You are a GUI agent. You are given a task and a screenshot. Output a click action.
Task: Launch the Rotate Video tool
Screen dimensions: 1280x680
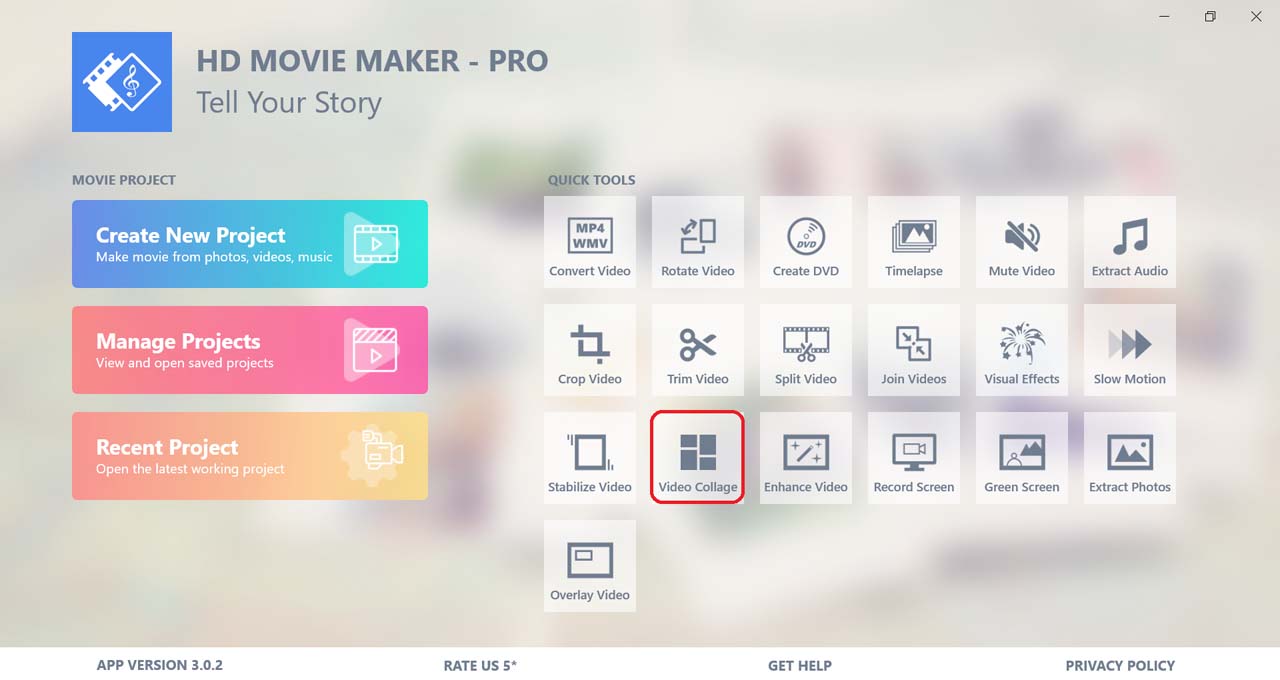(x=698, y=242)
